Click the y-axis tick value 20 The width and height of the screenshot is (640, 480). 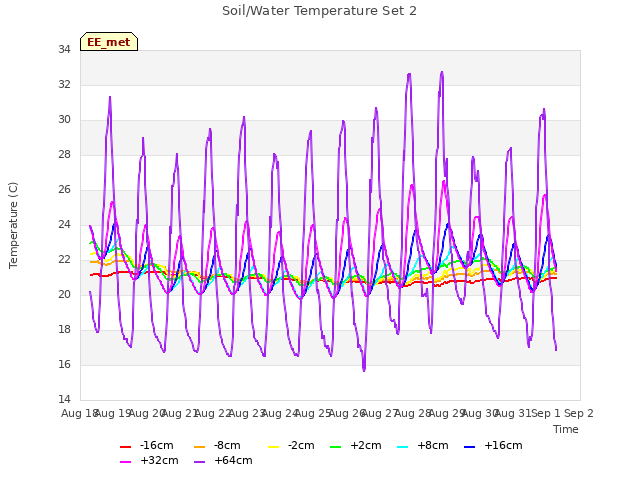[64, 295]
